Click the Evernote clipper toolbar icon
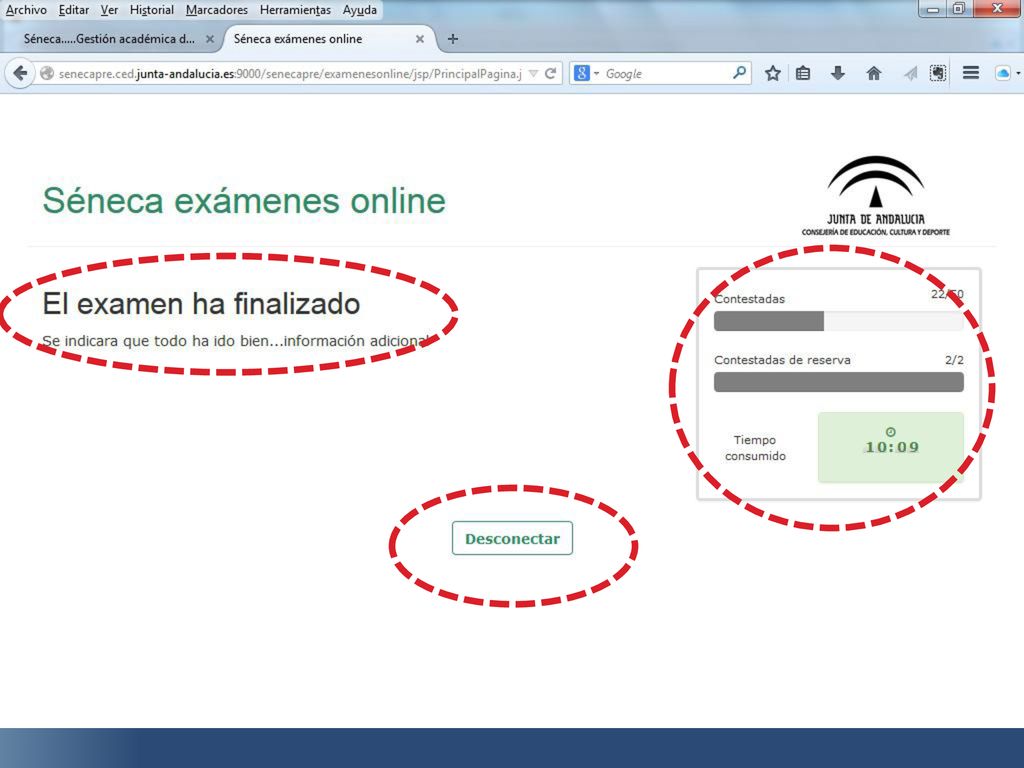The width and height of the screenshot is (1024, 768). point(938,73)
